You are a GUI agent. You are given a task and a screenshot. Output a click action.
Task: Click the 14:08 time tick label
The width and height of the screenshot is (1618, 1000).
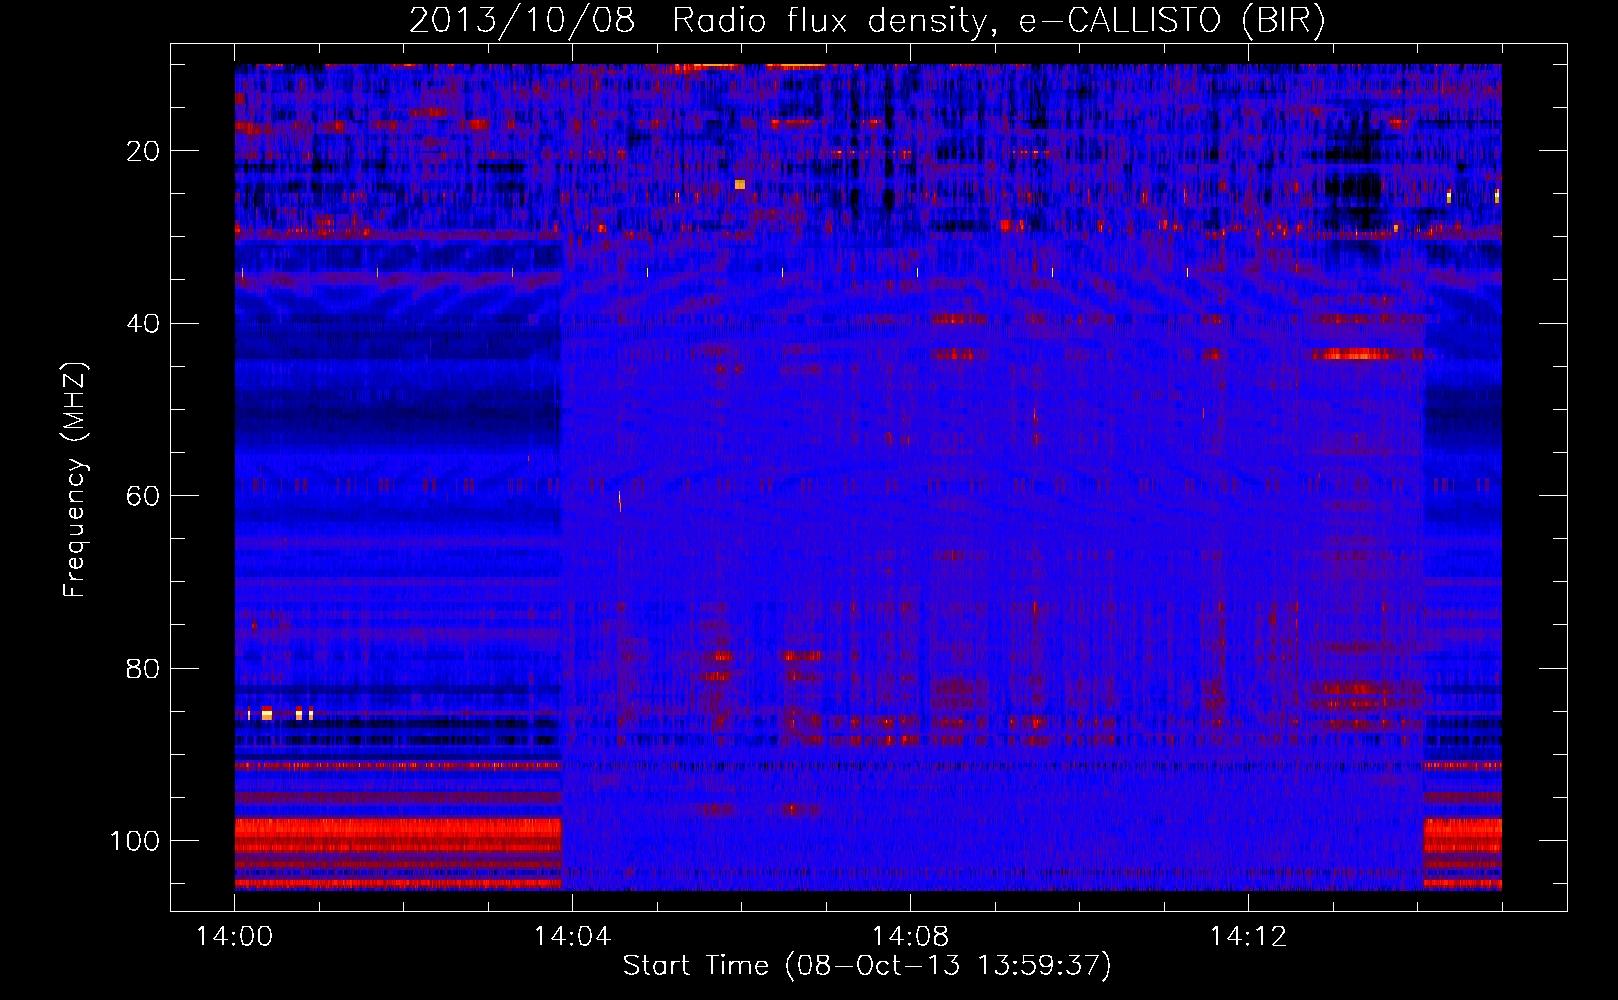(x=910, y=937)
